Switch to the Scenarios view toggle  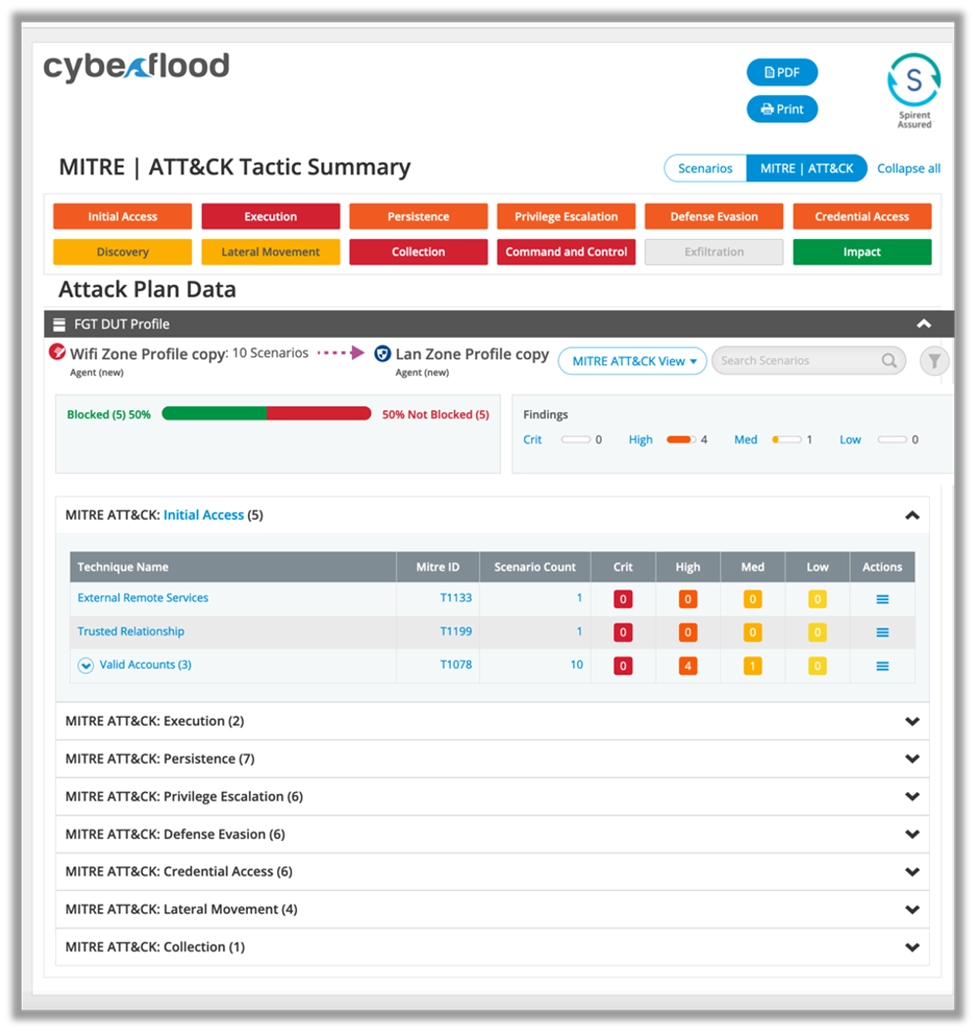pyautogui.click(x=705, y=168)
